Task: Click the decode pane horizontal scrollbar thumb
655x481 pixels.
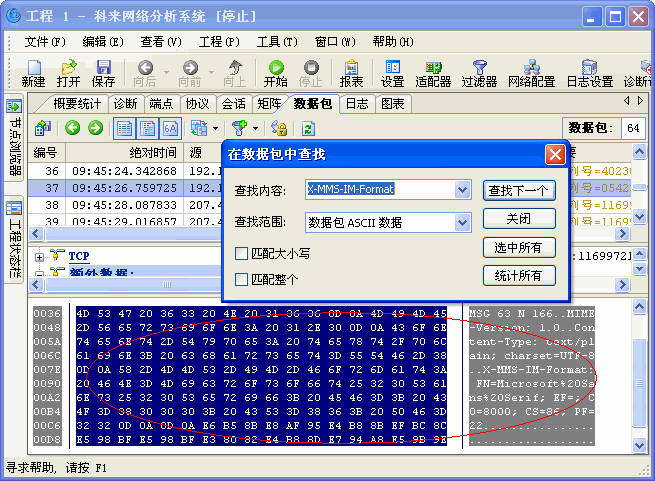Action: (x=167, y=285)
